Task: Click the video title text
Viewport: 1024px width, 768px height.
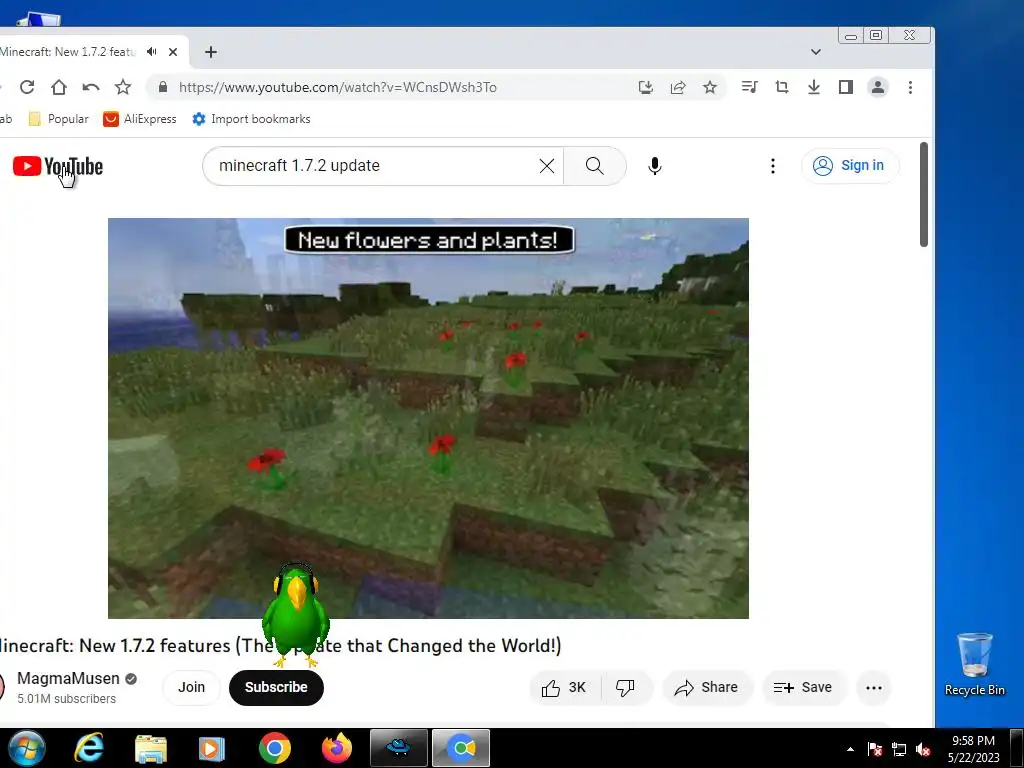Action: click(x=280, y=646)
